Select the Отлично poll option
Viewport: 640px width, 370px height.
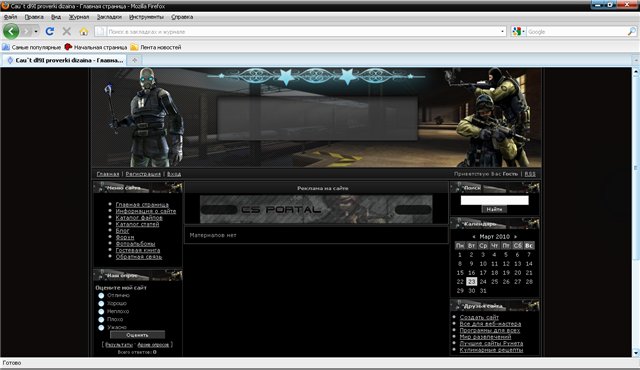click(x=101, y=295)
